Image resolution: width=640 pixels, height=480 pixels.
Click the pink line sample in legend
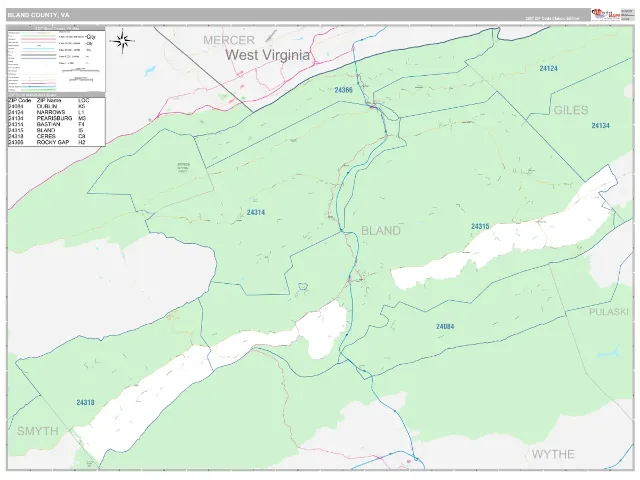coord(38,39)
